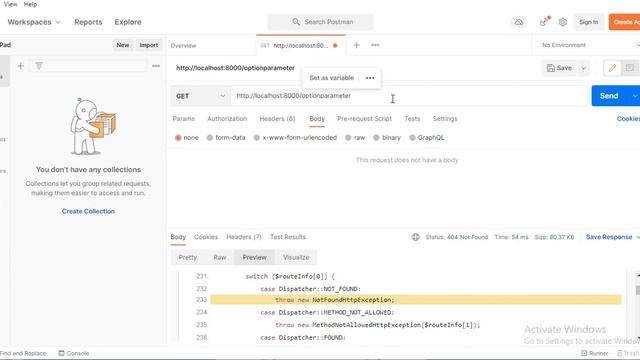This screenshot has width=640, height=360.
Task: Click the Import button
Action: tap(149, 45)
